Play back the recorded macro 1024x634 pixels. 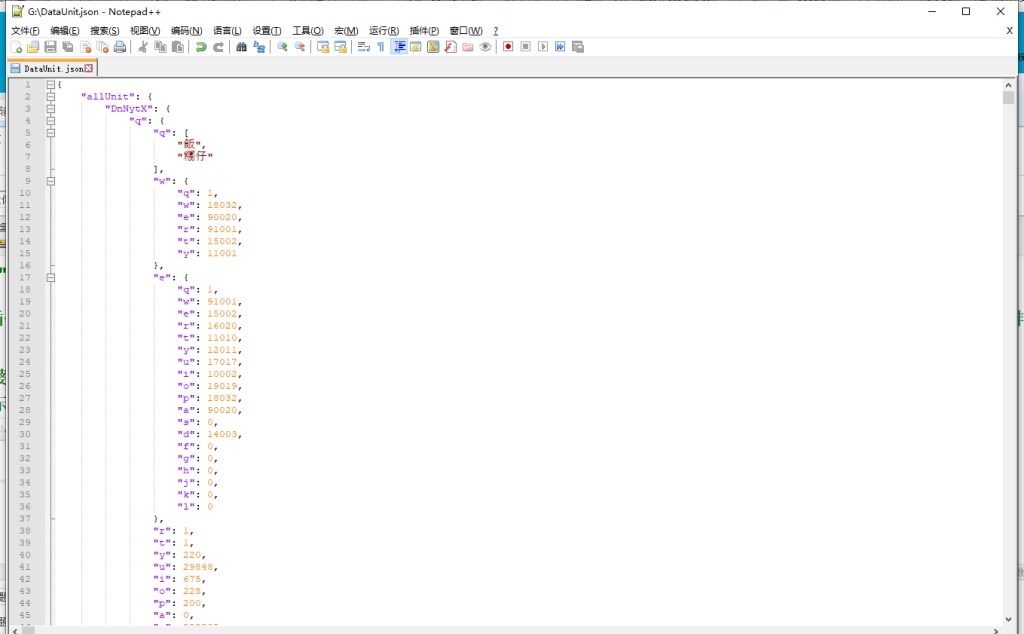tap(543, 47)
